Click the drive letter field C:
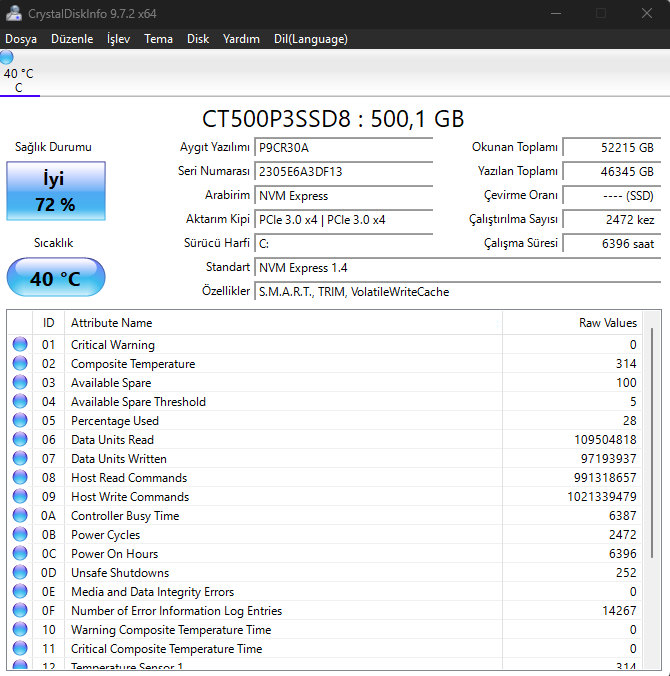Image resolution: width=670 pixels, height=676 pixels. (x=344, y=244)
